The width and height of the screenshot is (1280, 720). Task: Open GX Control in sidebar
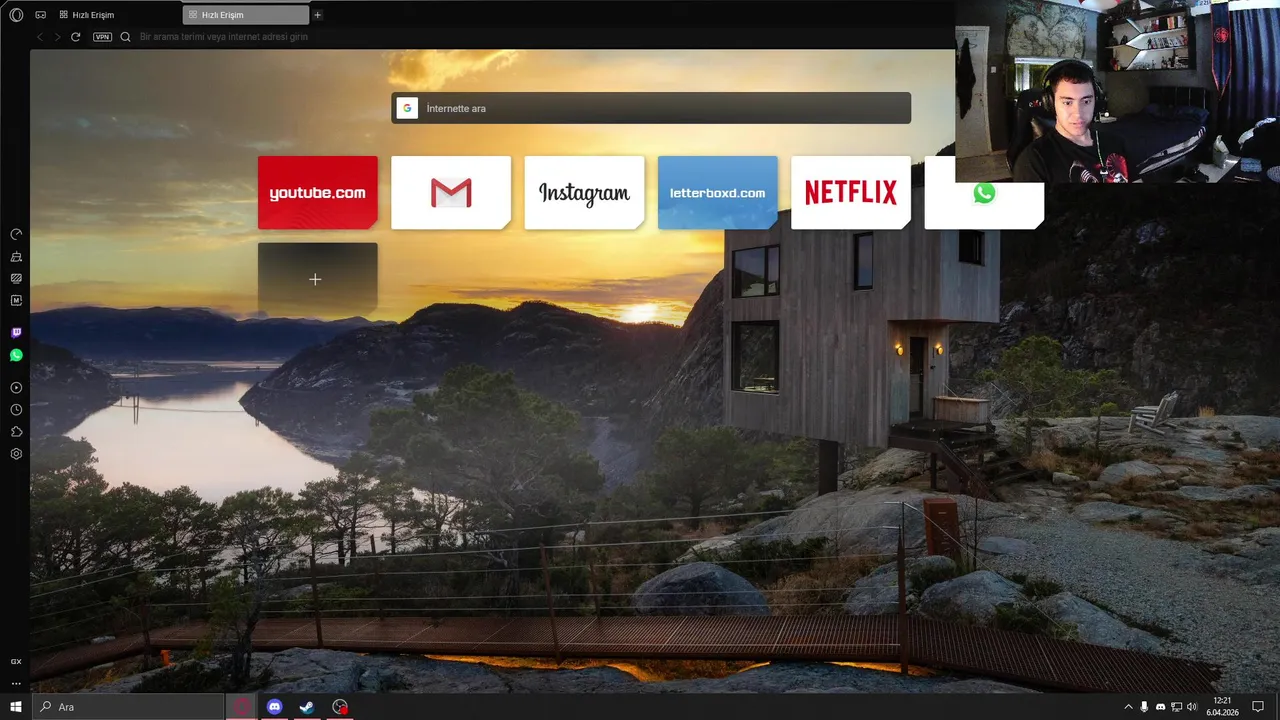(16, 234)
